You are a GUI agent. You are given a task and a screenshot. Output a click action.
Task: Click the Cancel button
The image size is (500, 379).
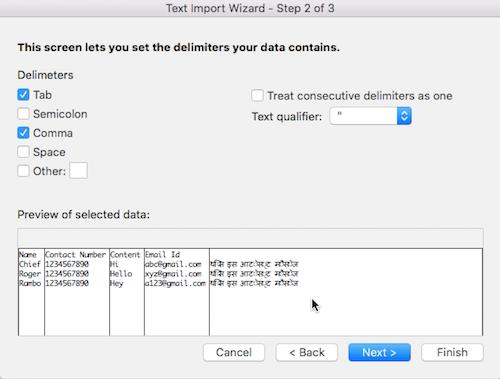tap(234, 352)
